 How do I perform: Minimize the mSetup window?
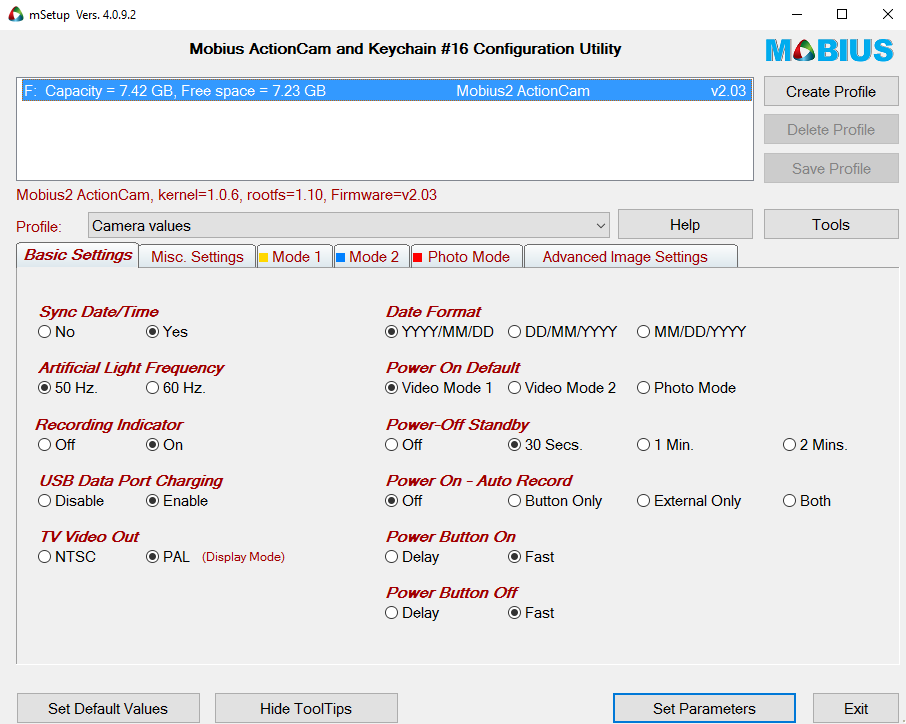point(797,14)
